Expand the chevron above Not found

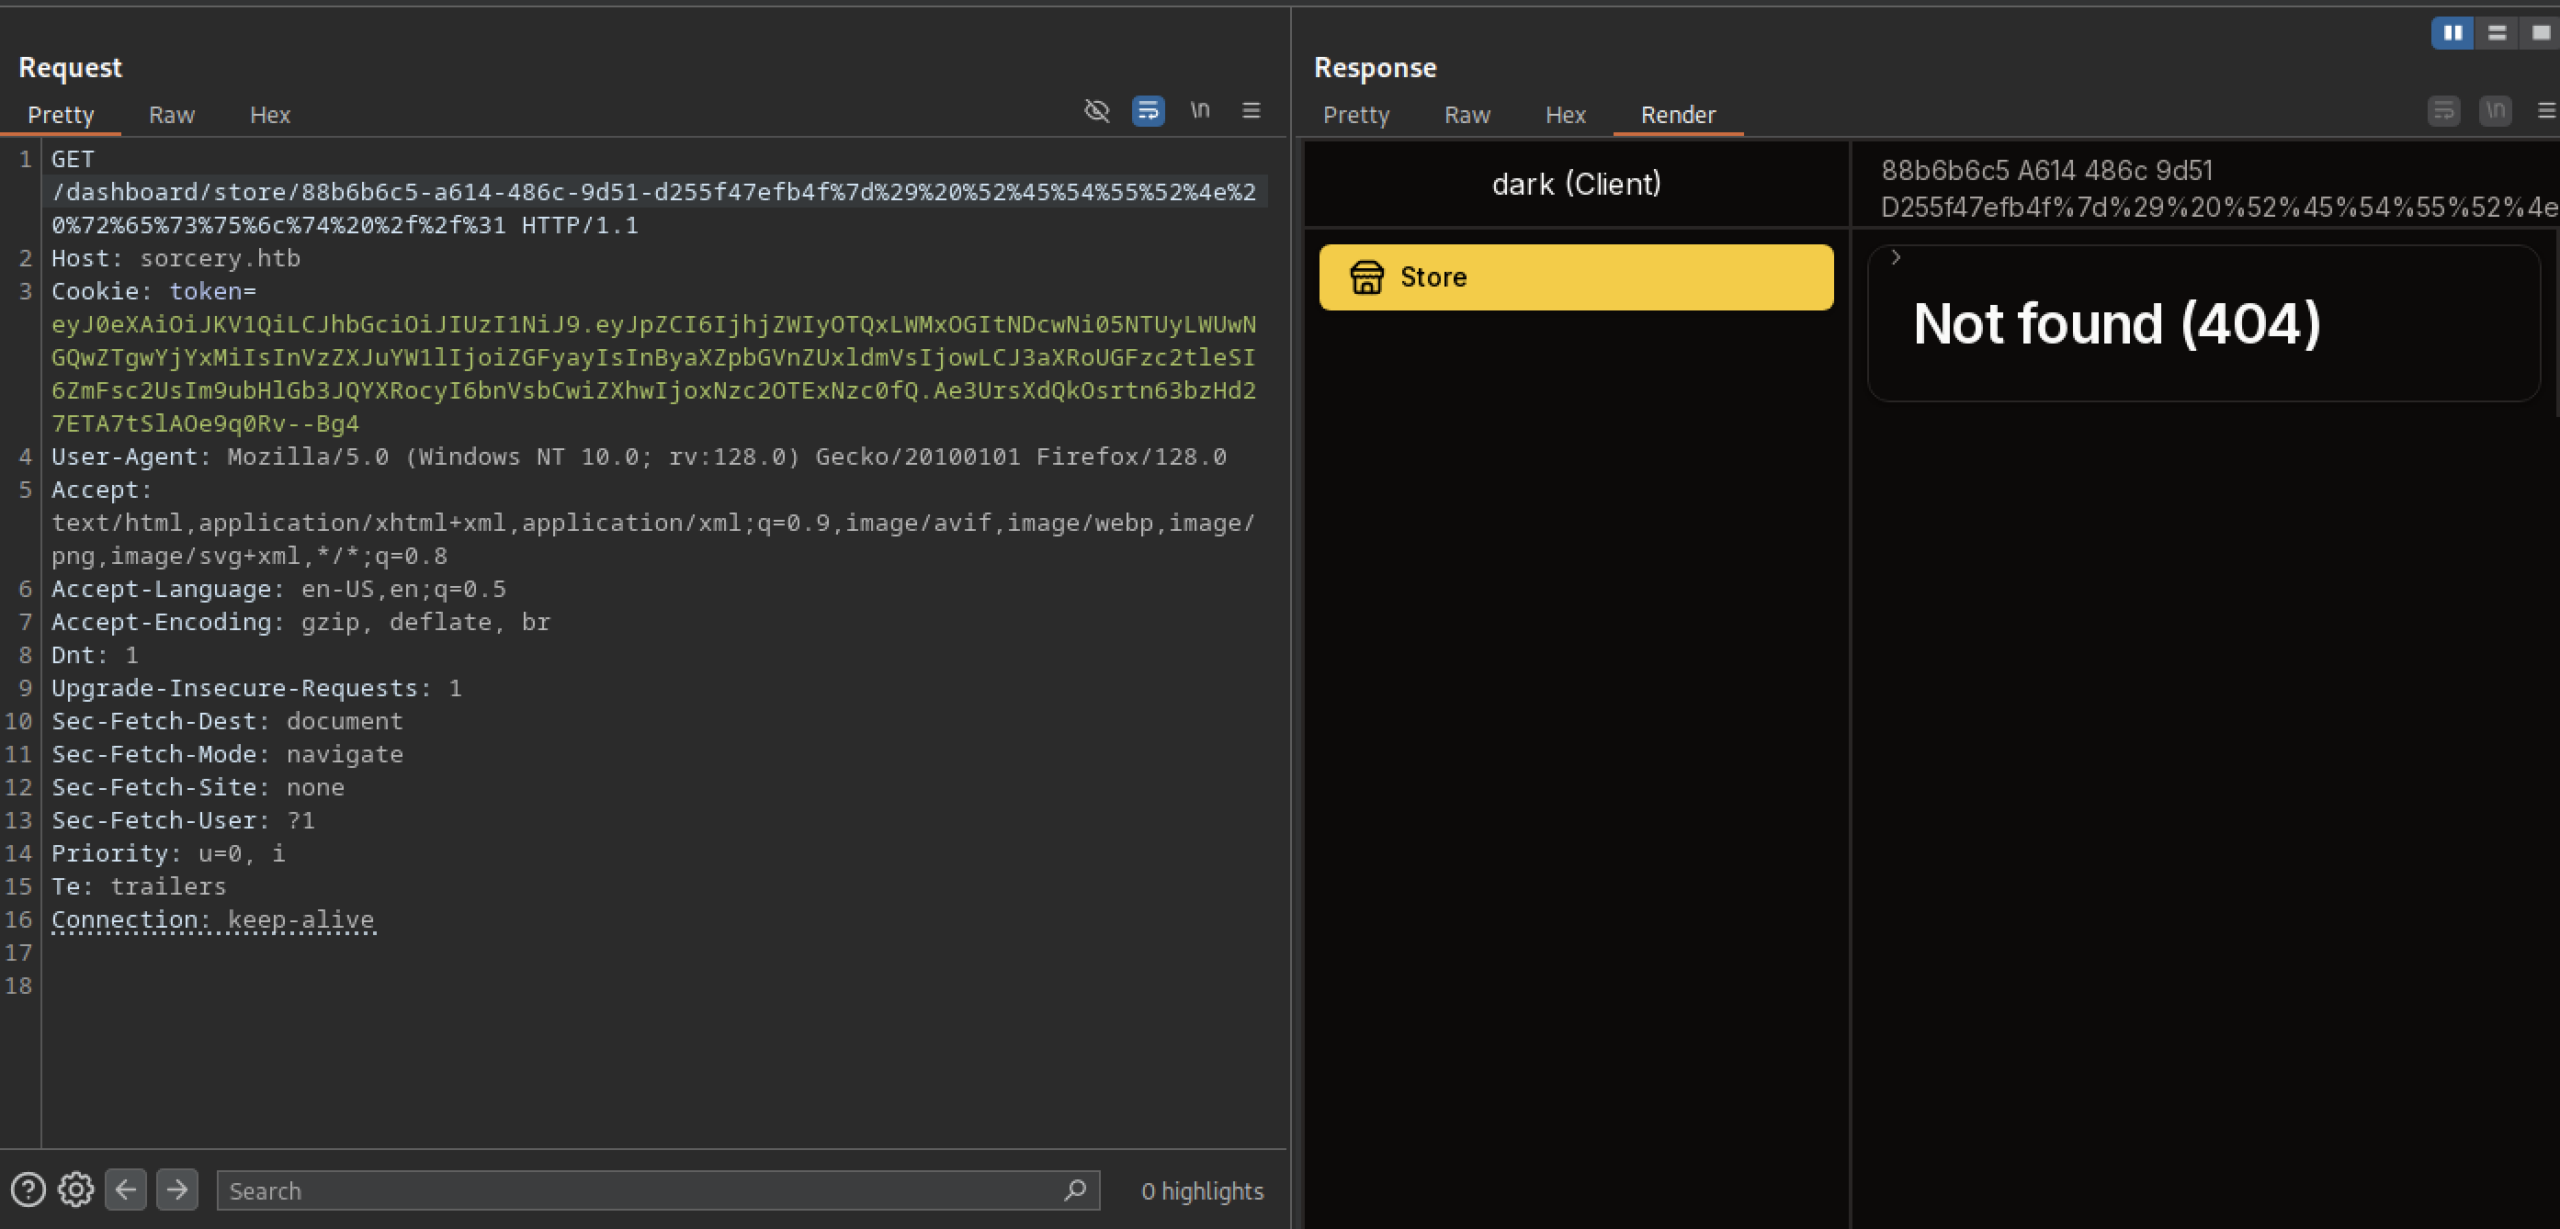(1896, 258)
